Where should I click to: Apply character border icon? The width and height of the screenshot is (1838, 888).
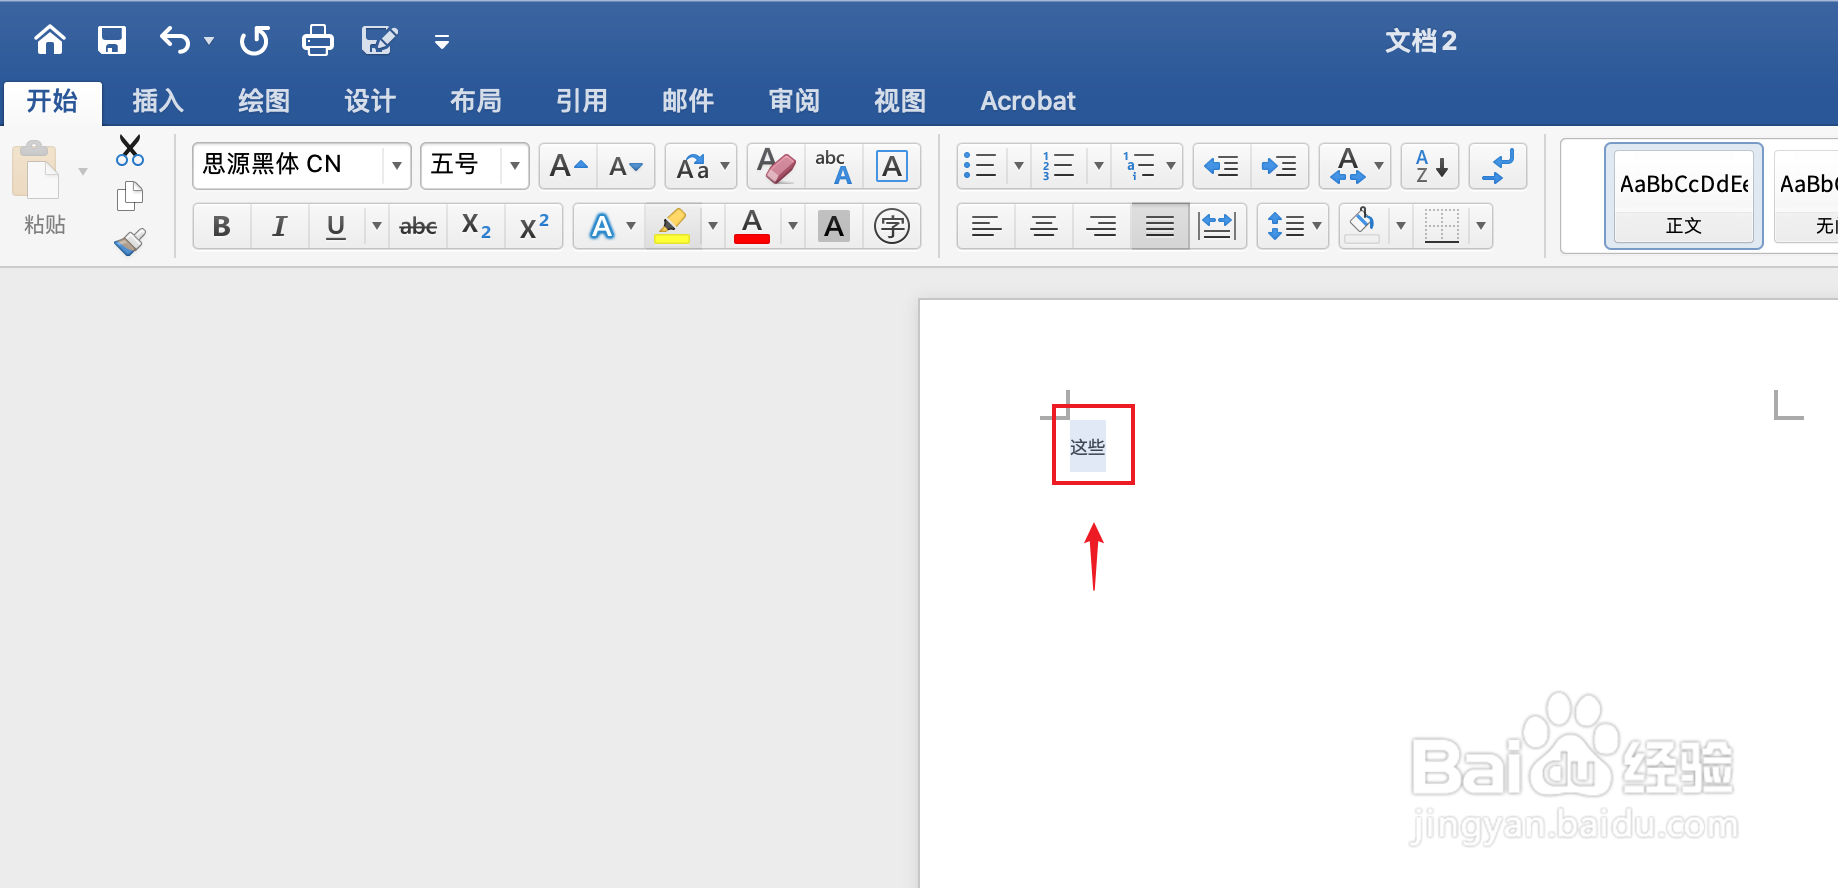tap(891, 166)
